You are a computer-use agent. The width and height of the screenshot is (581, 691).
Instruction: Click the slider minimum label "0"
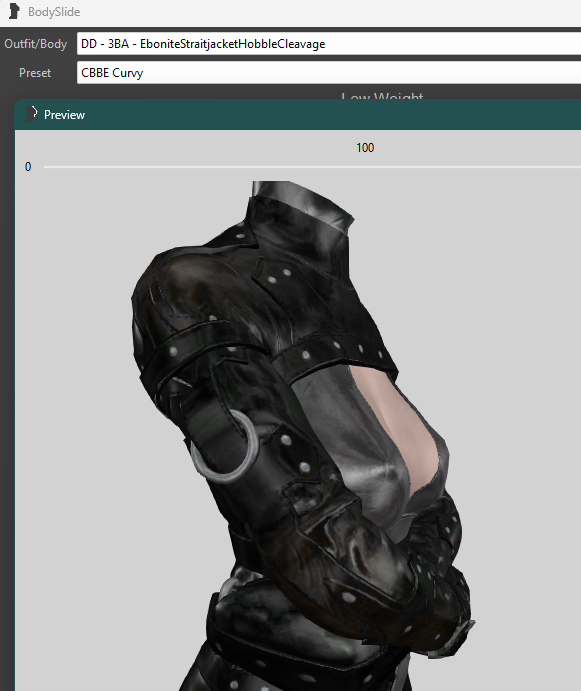(28, 167)
